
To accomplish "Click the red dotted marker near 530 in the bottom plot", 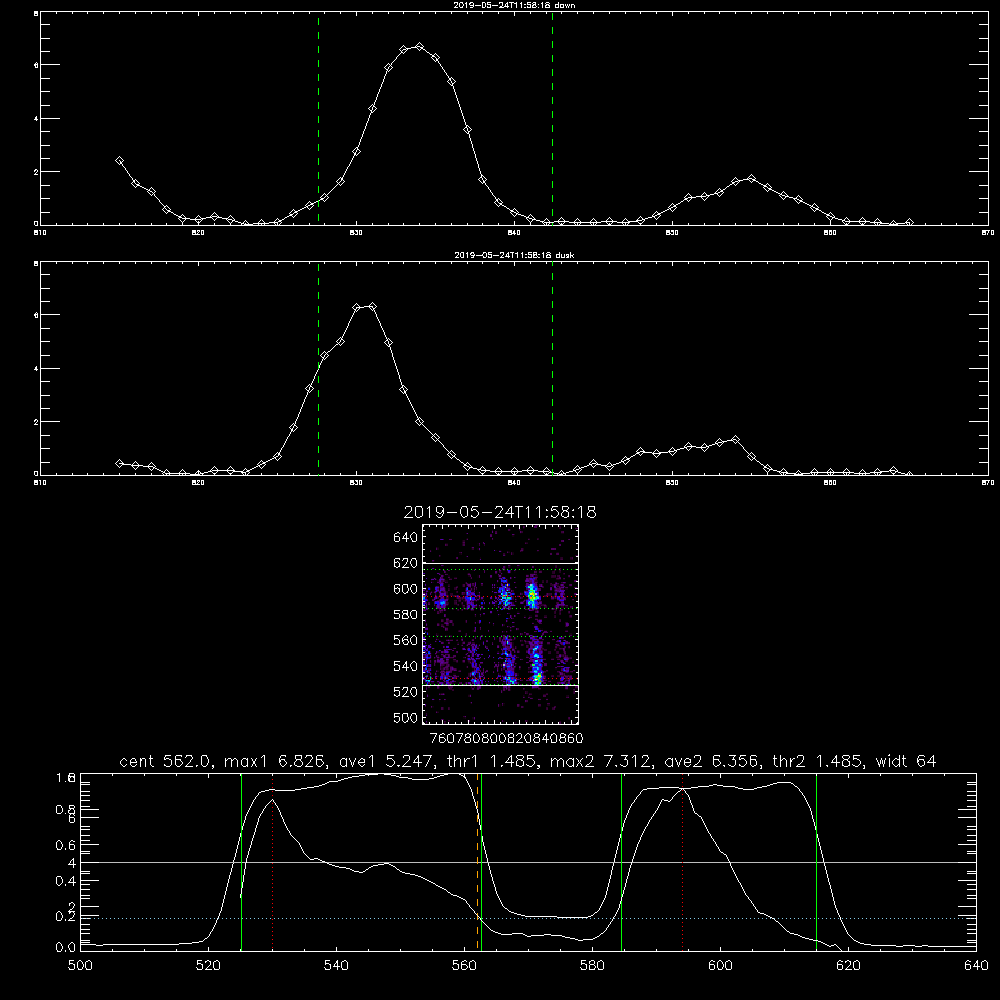I will [273, 862].
